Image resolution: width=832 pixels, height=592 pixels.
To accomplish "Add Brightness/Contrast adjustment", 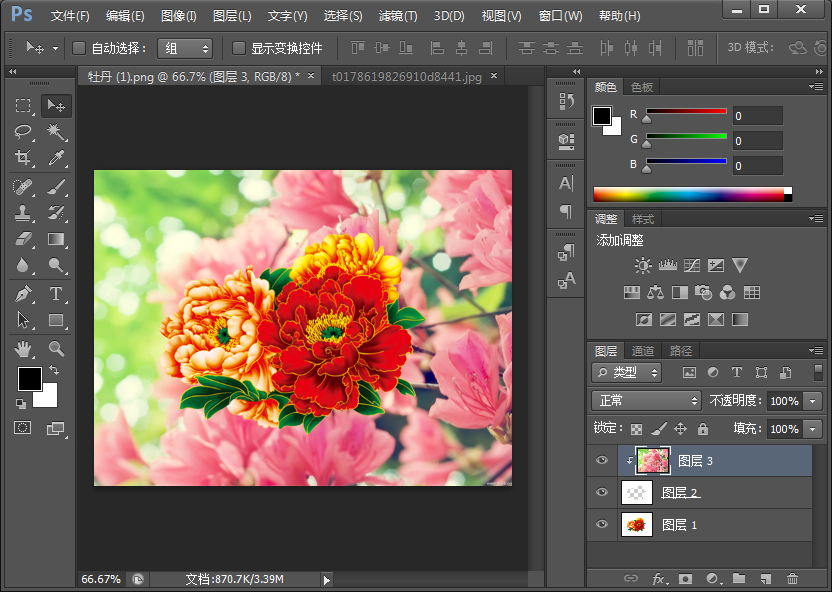I will point(643,265).
